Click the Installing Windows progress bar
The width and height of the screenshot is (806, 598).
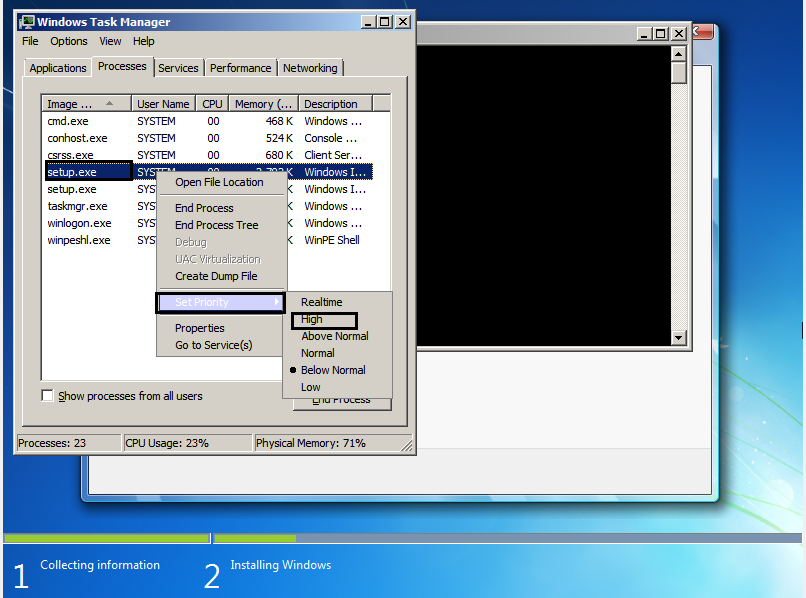507,538
